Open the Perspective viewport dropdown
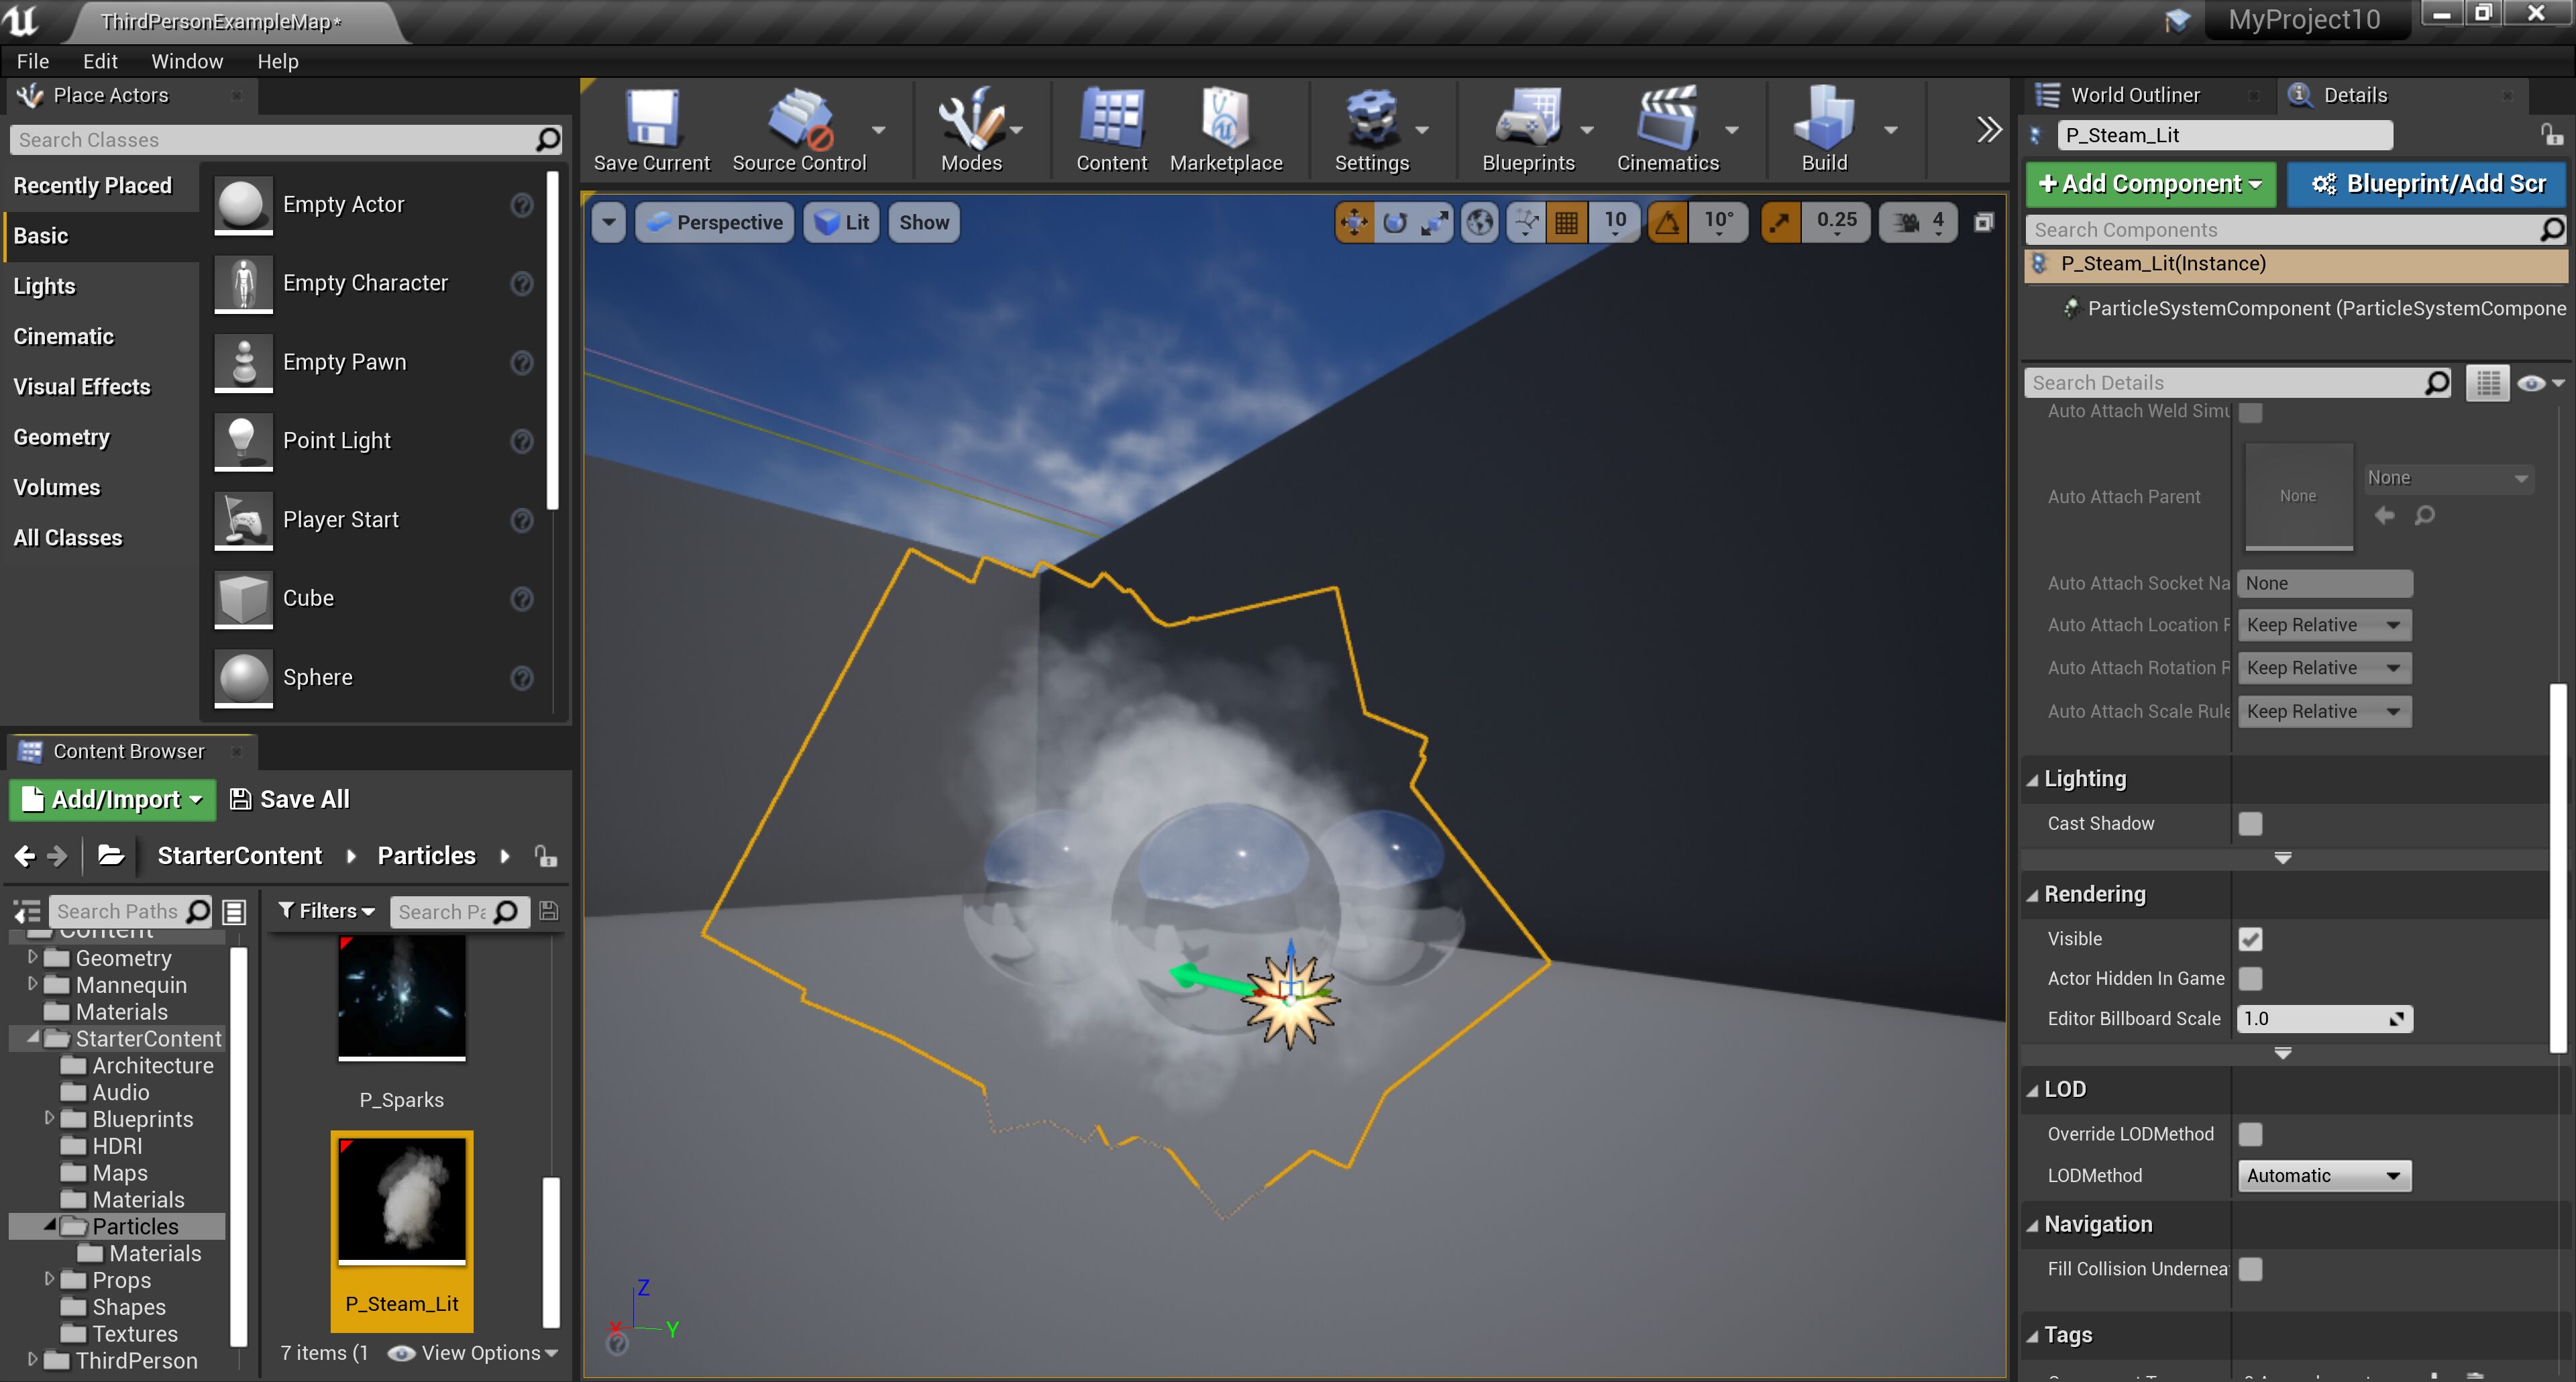This screenshot has height=1382, width=2576. tap(714, 222)
